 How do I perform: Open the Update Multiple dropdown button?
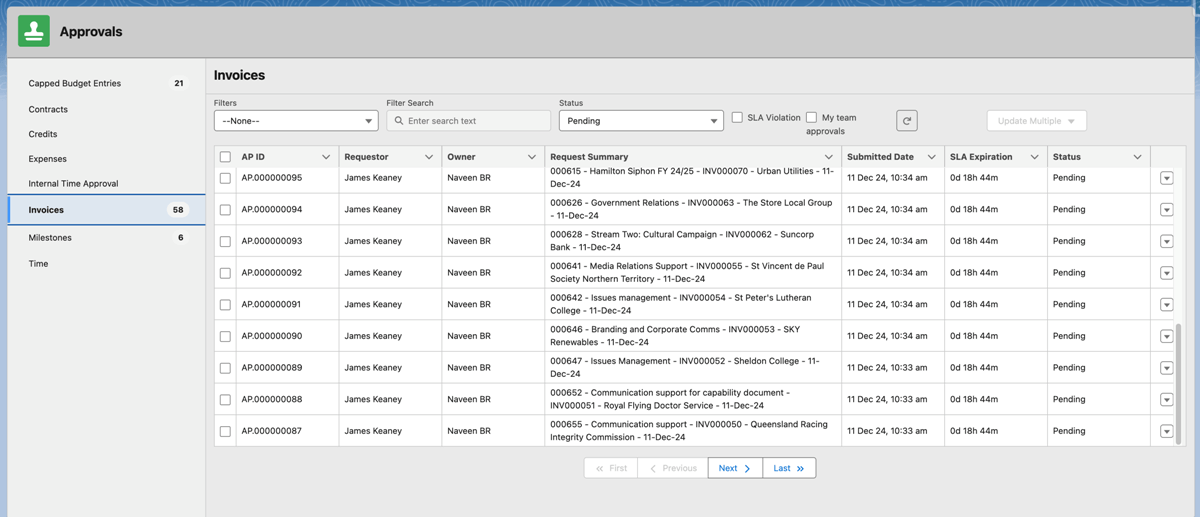point(1036,121)
